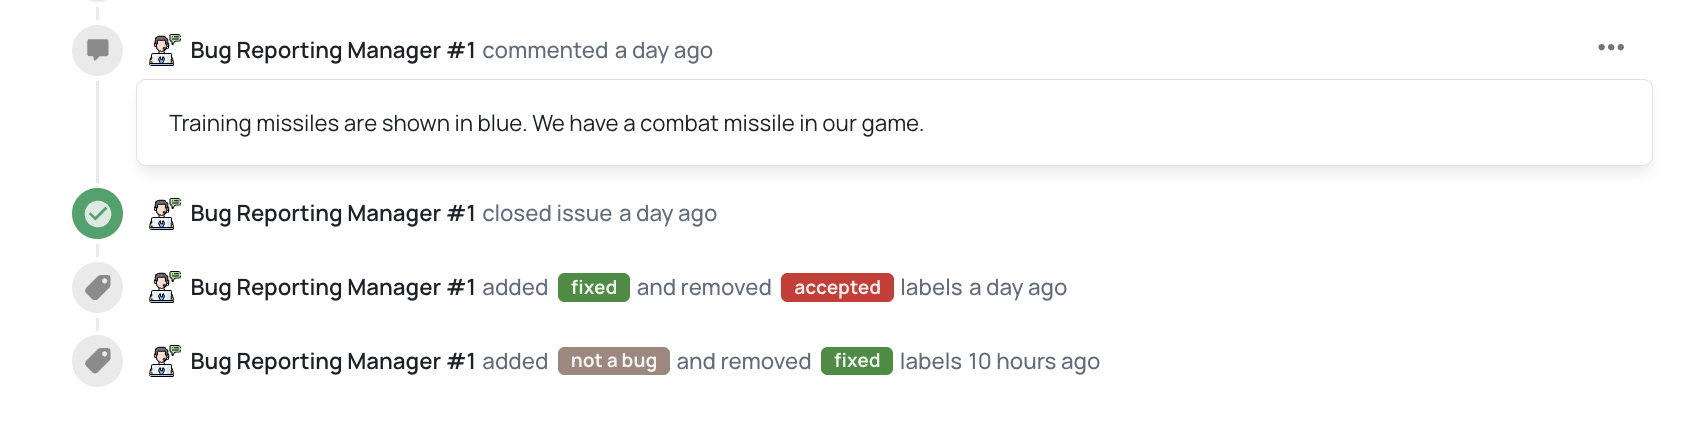Click the '10 hours ago' timestamp

1034,362
